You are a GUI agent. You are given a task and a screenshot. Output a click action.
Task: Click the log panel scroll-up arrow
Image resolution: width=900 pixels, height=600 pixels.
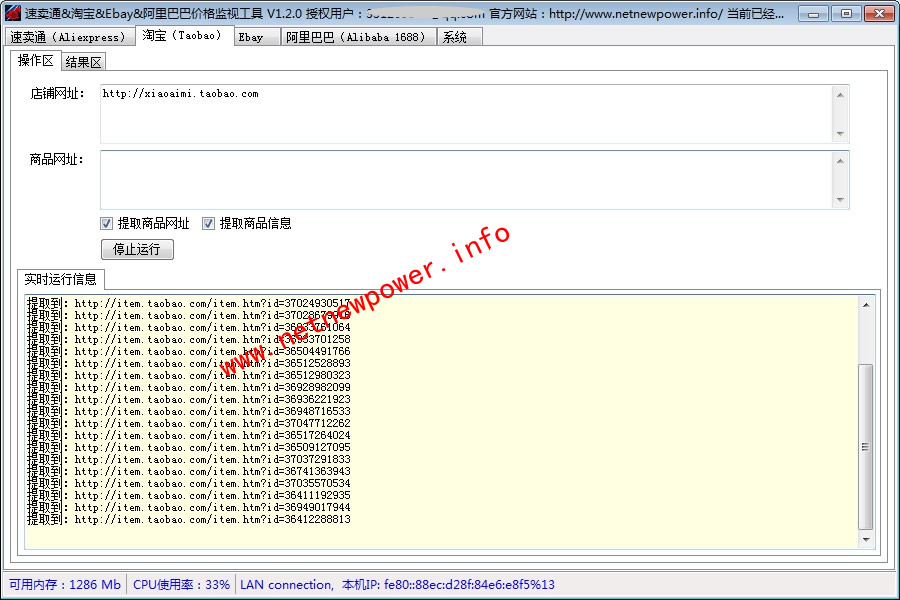865,304
